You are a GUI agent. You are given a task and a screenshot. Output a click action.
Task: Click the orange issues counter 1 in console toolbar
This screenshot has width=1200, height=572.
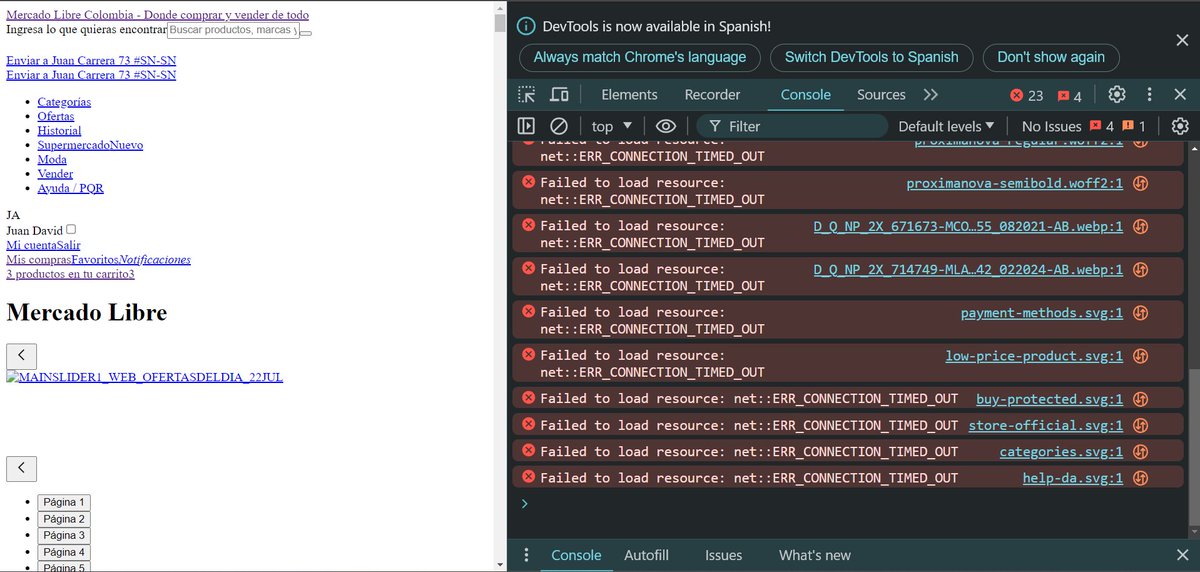click(x=1134, y=126)
